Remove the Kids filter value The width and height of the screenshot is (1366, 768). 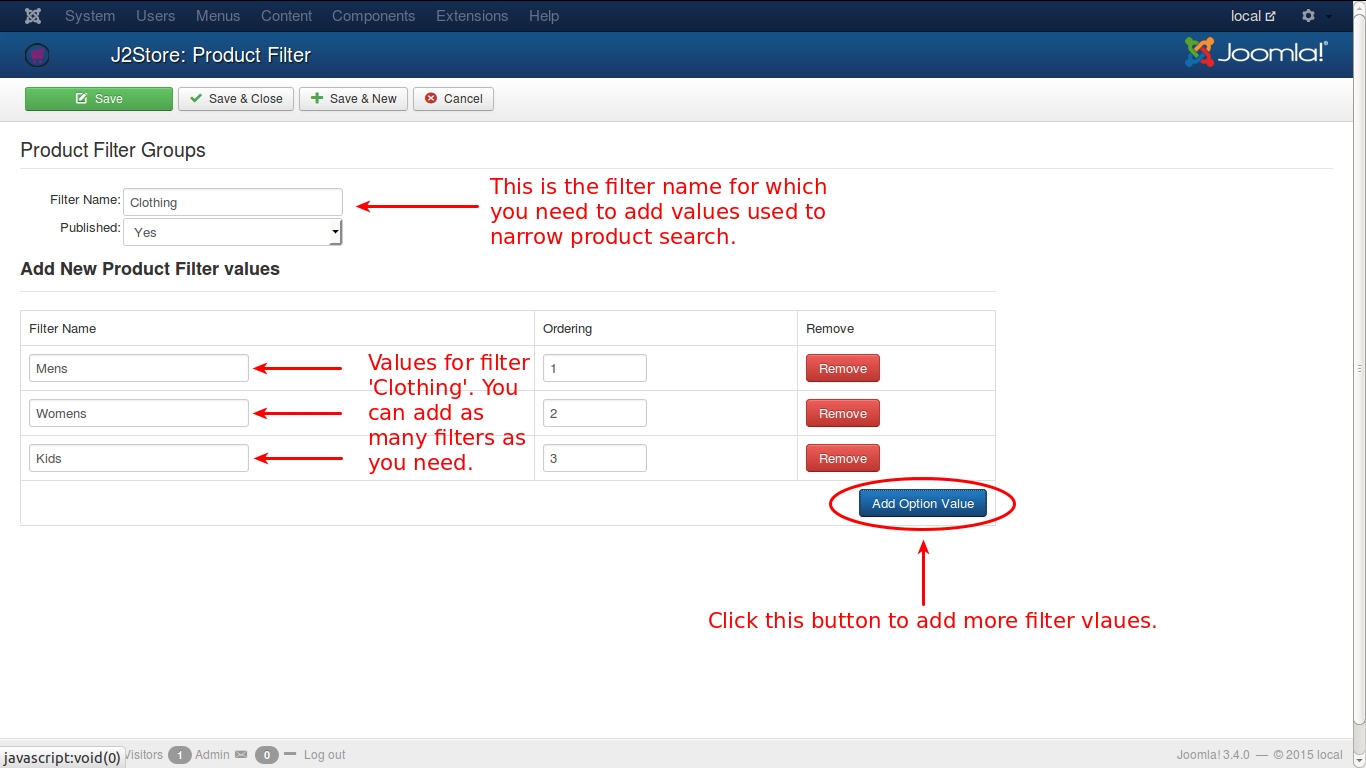pyautogui.click(x=842, y=458)
